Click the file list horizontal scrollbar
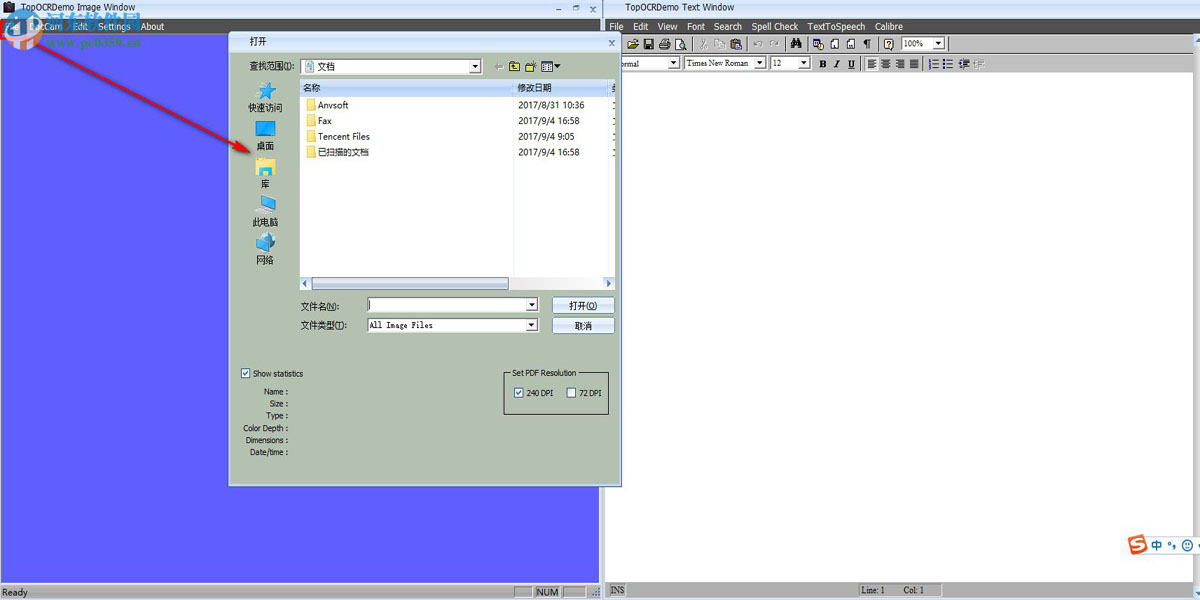This screenshot has height=600, width=1200. tap(457, 284)
